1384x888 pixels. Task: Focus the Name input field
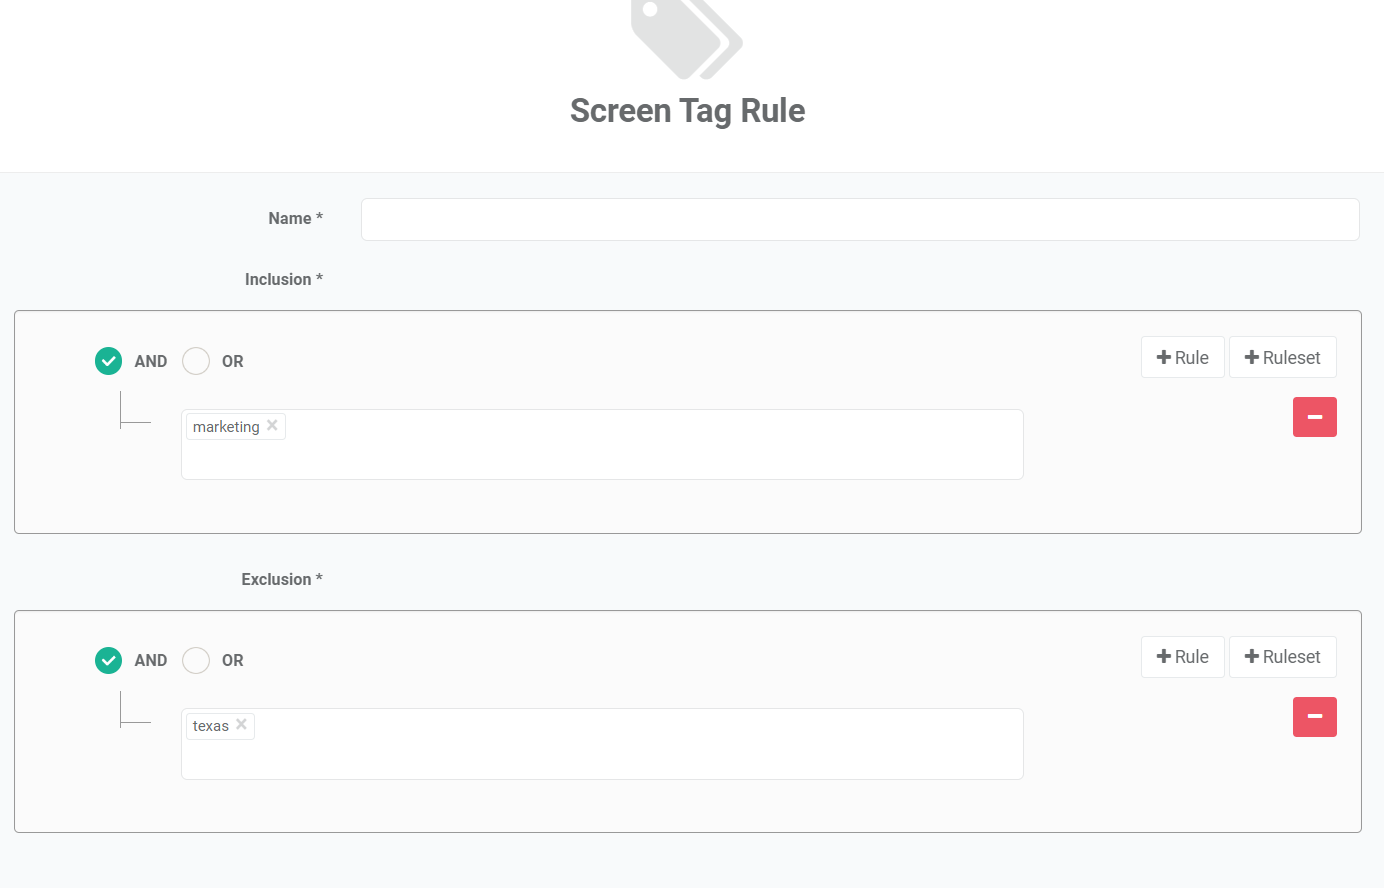(x=860, y=219)
